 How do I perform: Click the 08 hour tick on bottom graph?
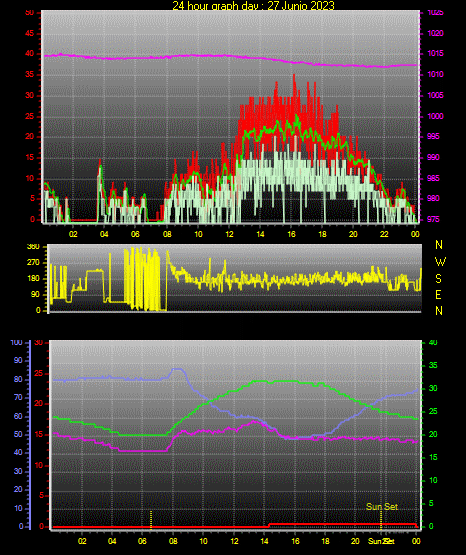[173, 541]
